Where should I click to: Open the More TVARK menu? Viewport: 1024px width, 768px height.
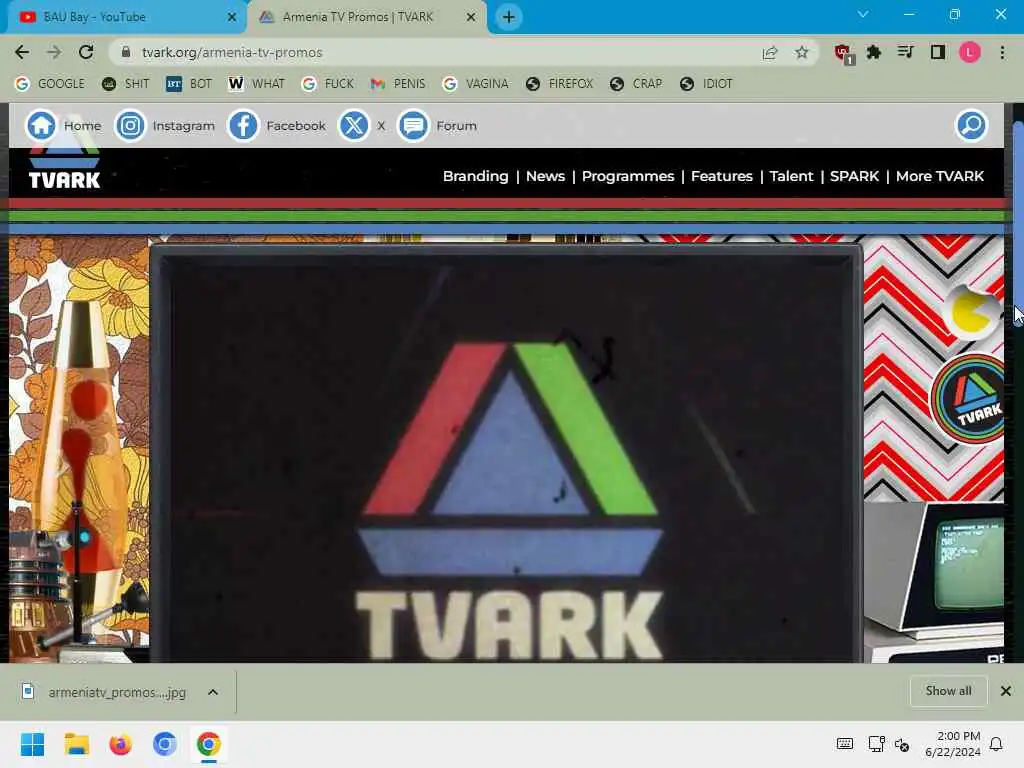click(940, 176)
